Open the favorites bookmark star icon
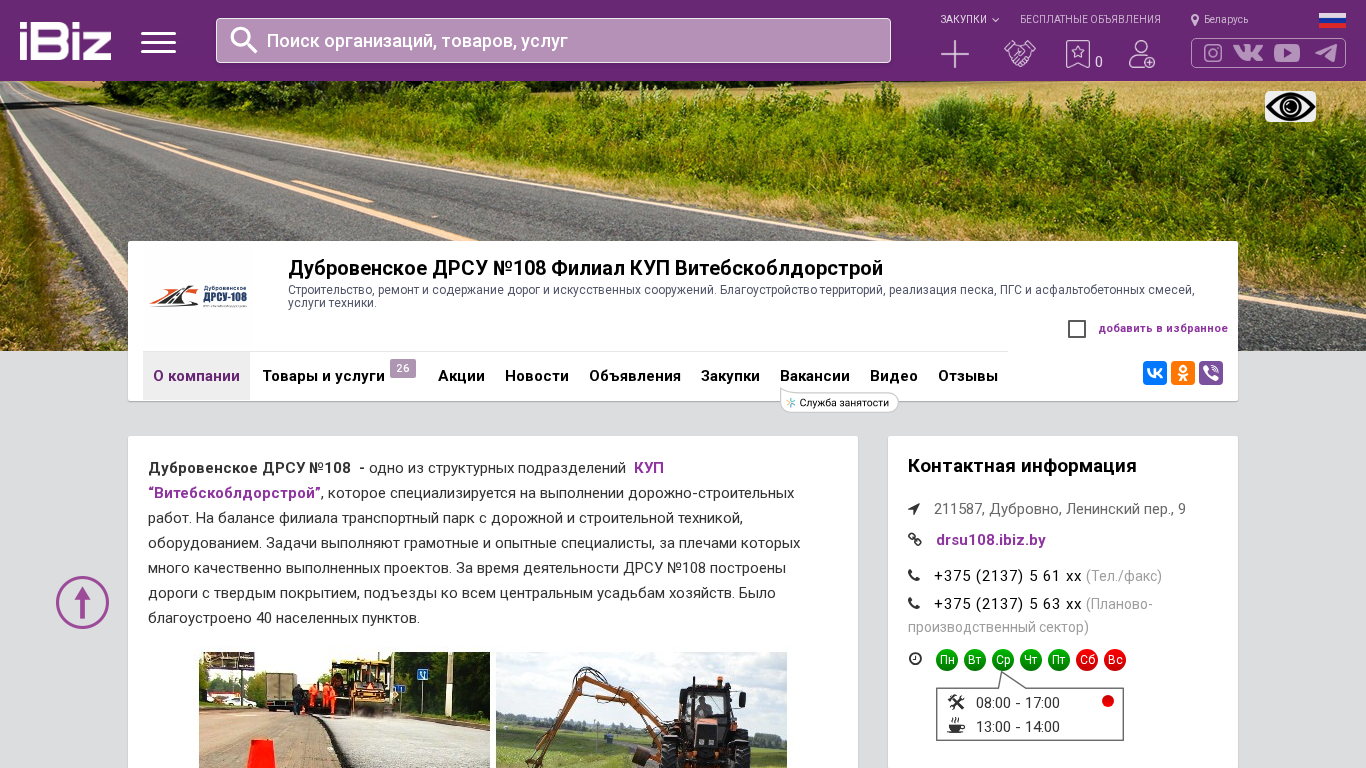1366x768 pixels. (x=1077, y=54)
